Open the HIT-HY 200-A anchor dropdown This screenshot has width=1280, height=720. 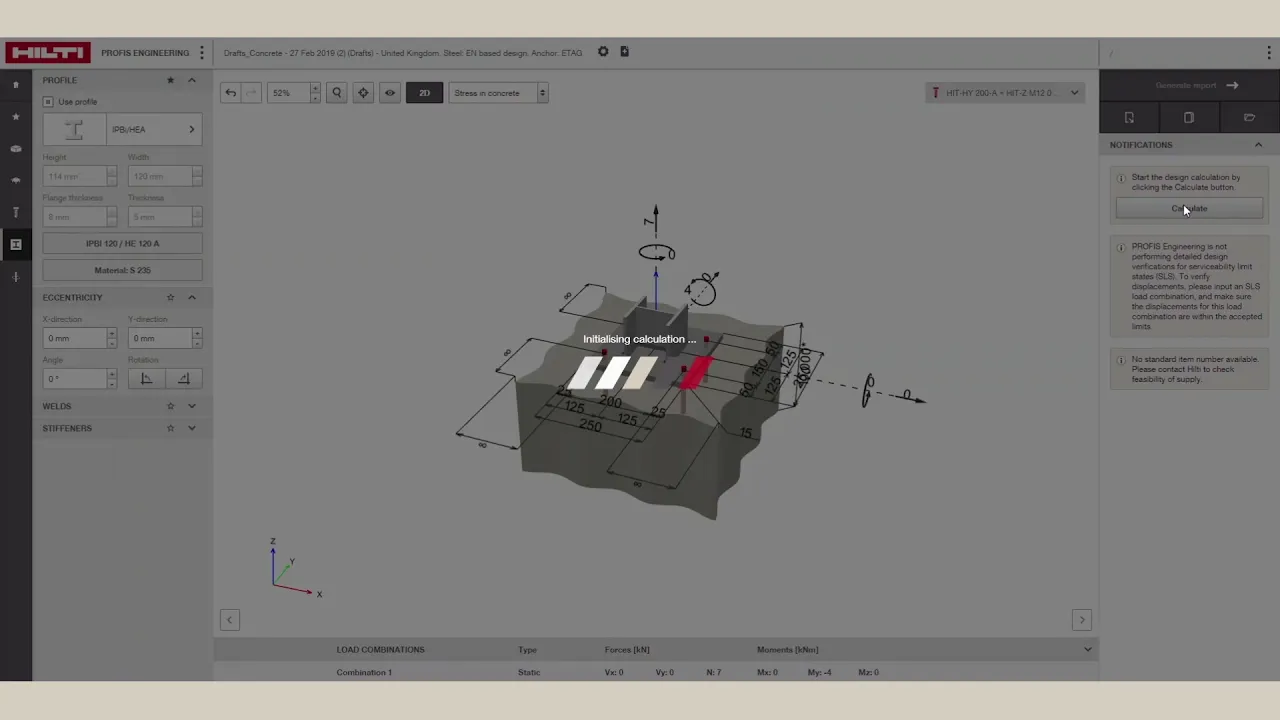point(1005,93)
